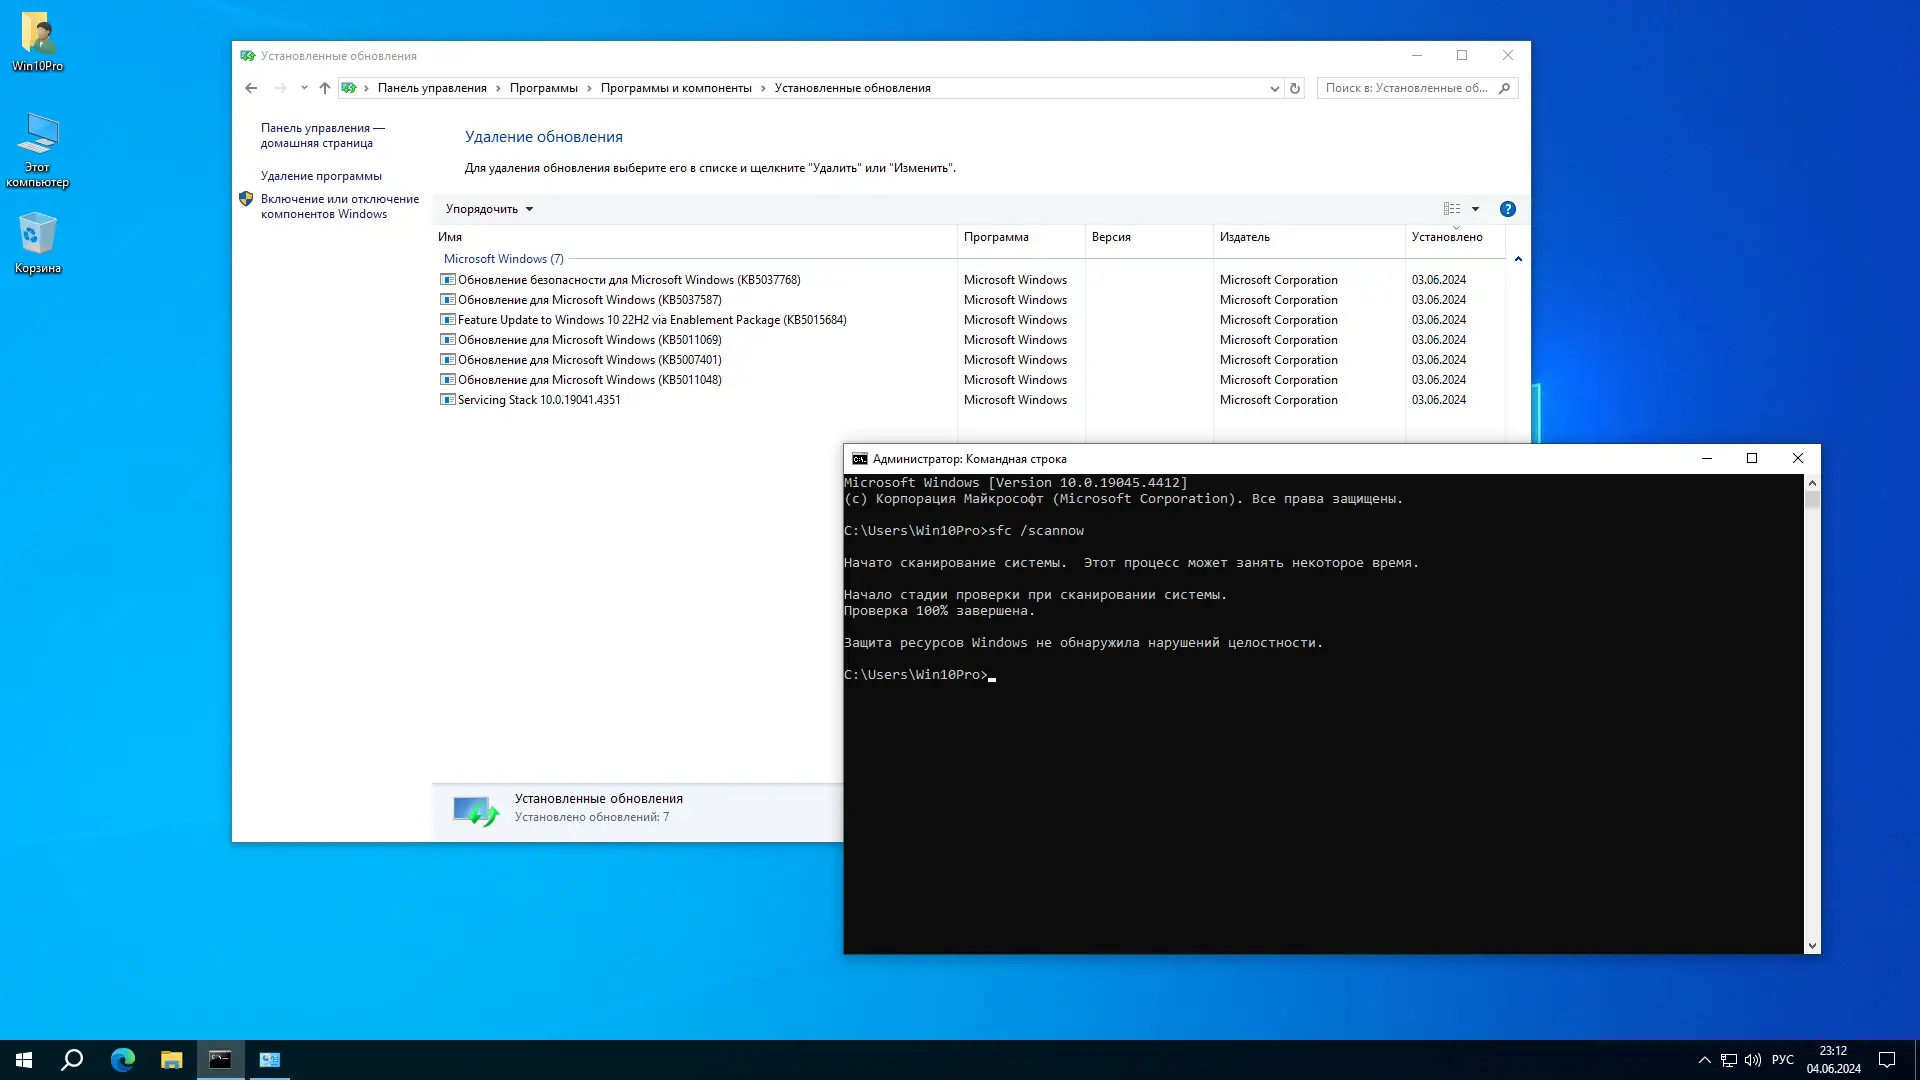This screenshot has height=1080, width=1920.
Task: Click the updates search input field
Action: coord(1405,88)
